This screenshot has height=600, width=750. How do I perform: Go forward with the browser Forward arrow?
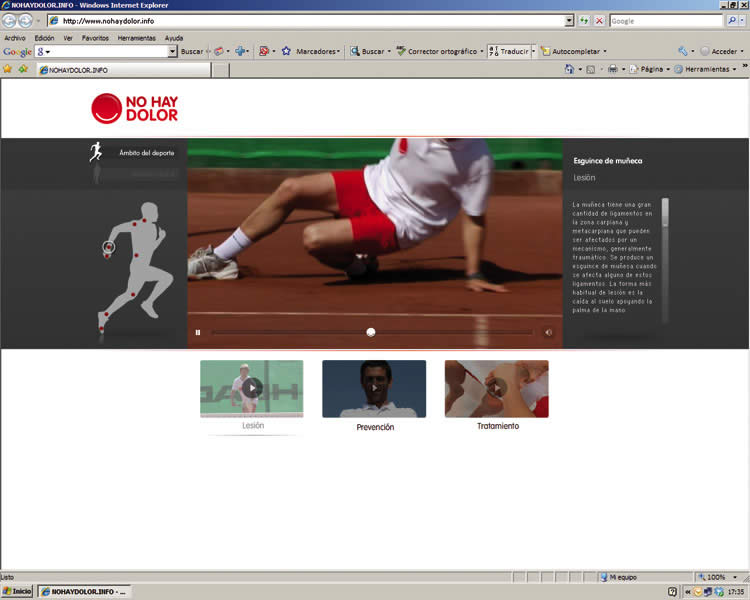[x=25, y=21]
